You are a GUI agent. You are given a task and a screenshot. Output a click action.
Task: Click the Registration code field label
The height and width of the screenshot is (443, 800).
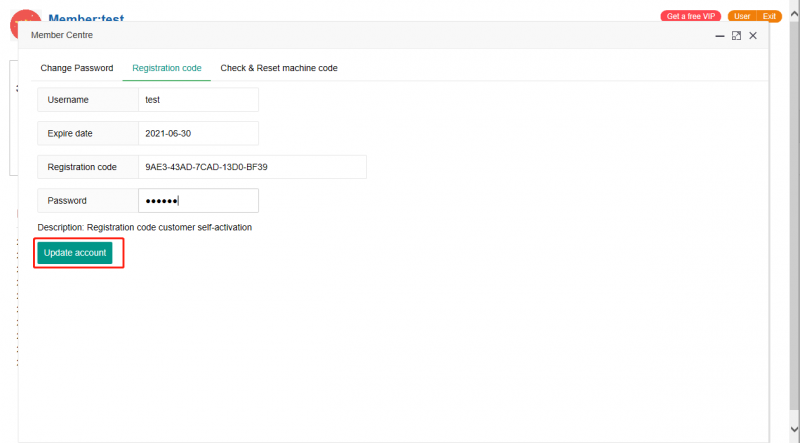coord(82,167)
